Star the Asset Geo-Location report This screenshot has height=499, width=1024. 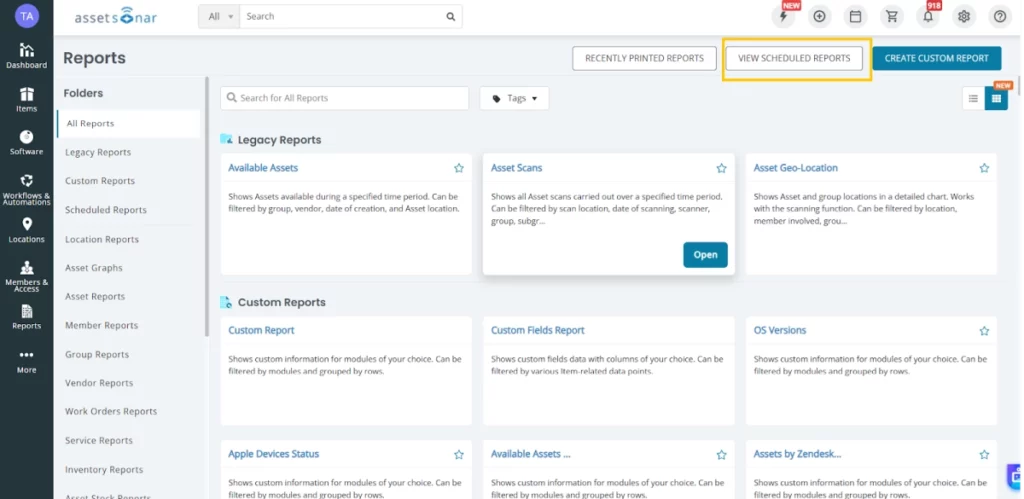click(x=984, y=168)
